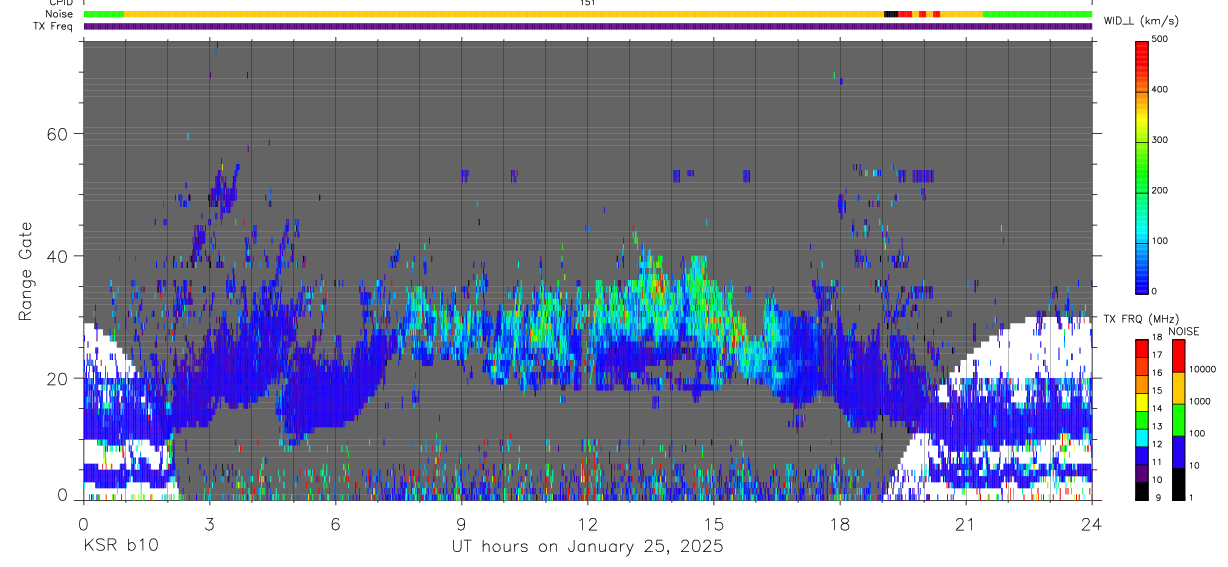Click the '300' tick on WID color bar
Image resolution: width=1228 pixels, height=567 pixels.
pyautogui.click(x=1161, y=140)
